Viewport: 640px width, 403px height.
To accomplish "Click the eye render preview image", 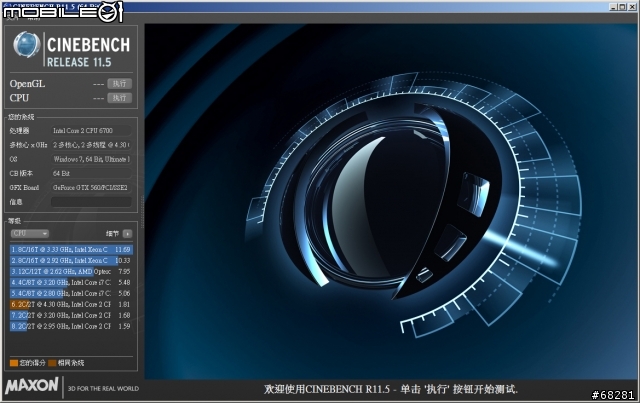I will 391,201.
